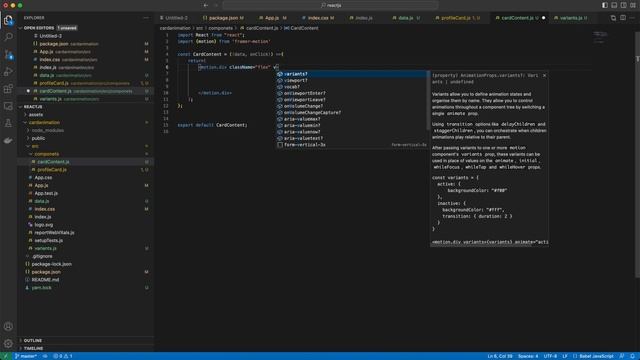The height and width of the screenshot is (360, 640).
Task: Open the Run and Debug view
Action: tap(8, 71)
